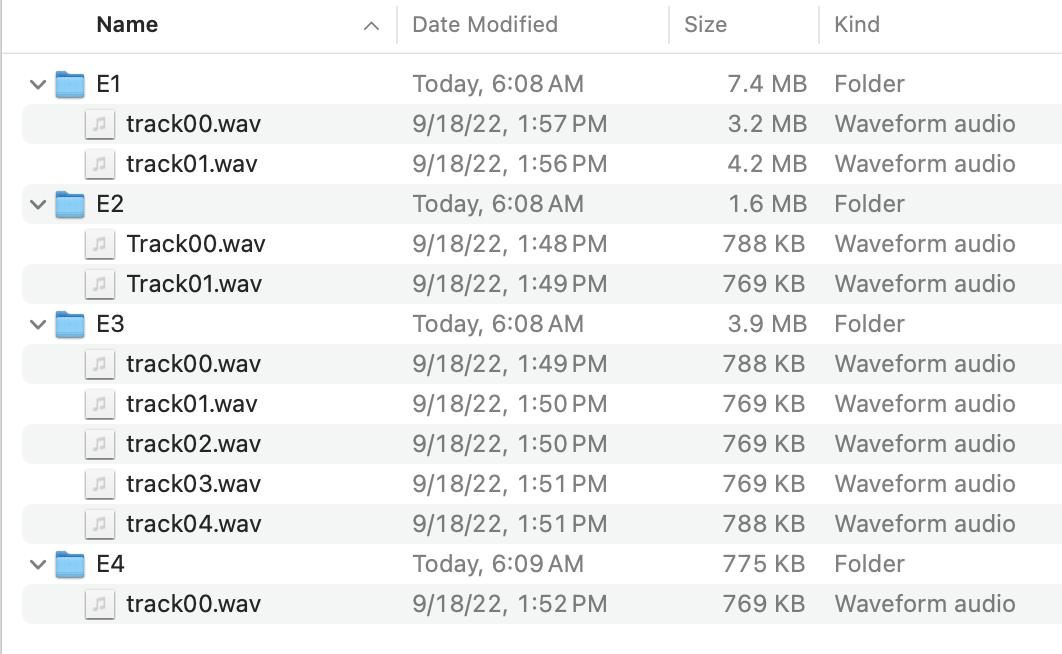The width and height of the screenshot is (1062, 654).
Task: Click the E4 folder icon
Action: [69, 564]
